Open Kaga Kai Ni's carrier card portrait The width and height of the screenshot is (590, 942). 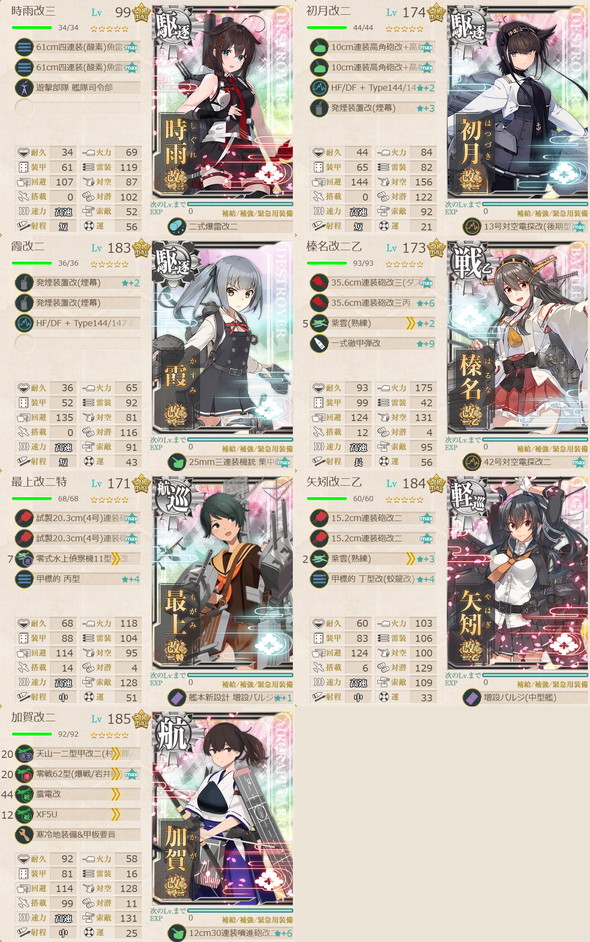pos(222,809)
